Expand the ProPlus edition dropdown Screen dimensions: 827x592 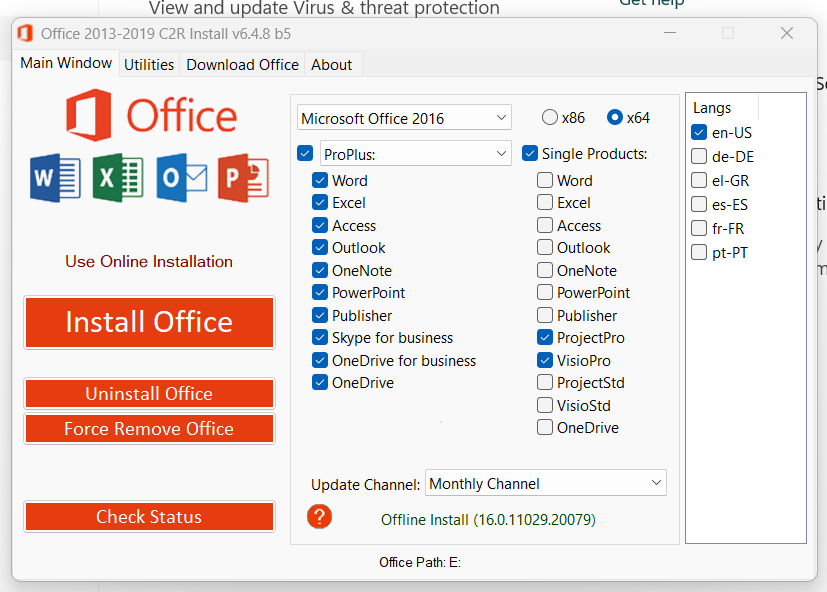416,154
